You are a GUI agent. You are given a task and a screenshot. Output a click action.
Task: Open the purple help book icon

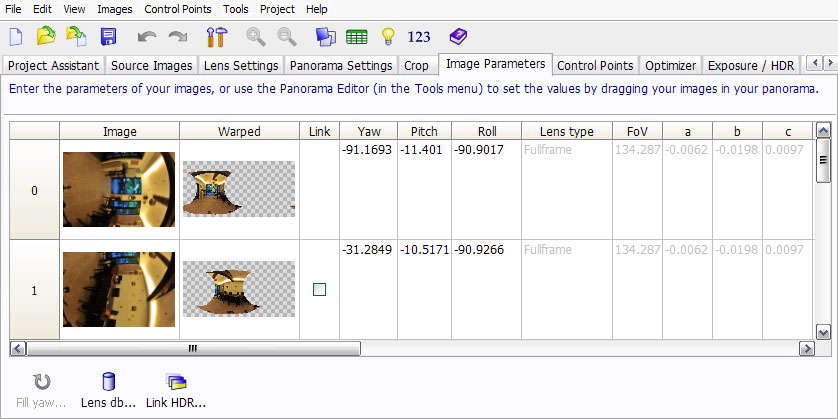pos(457,37)
